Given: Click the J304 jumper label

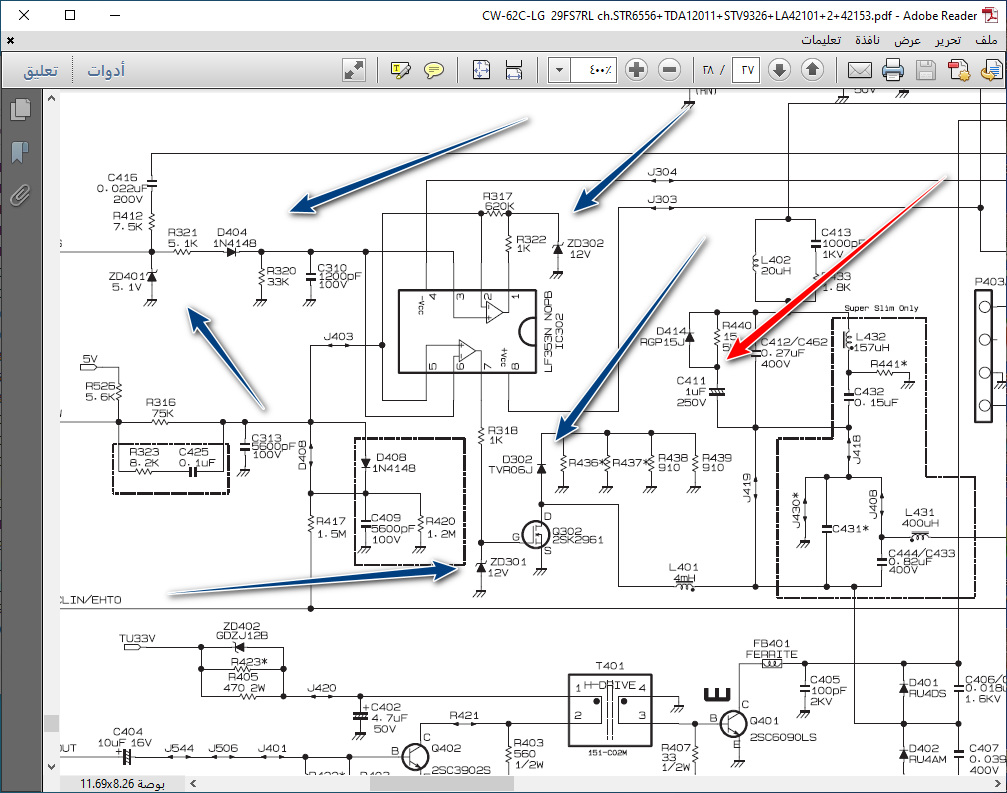Looking at the screenshot, I should click(661, 171).
